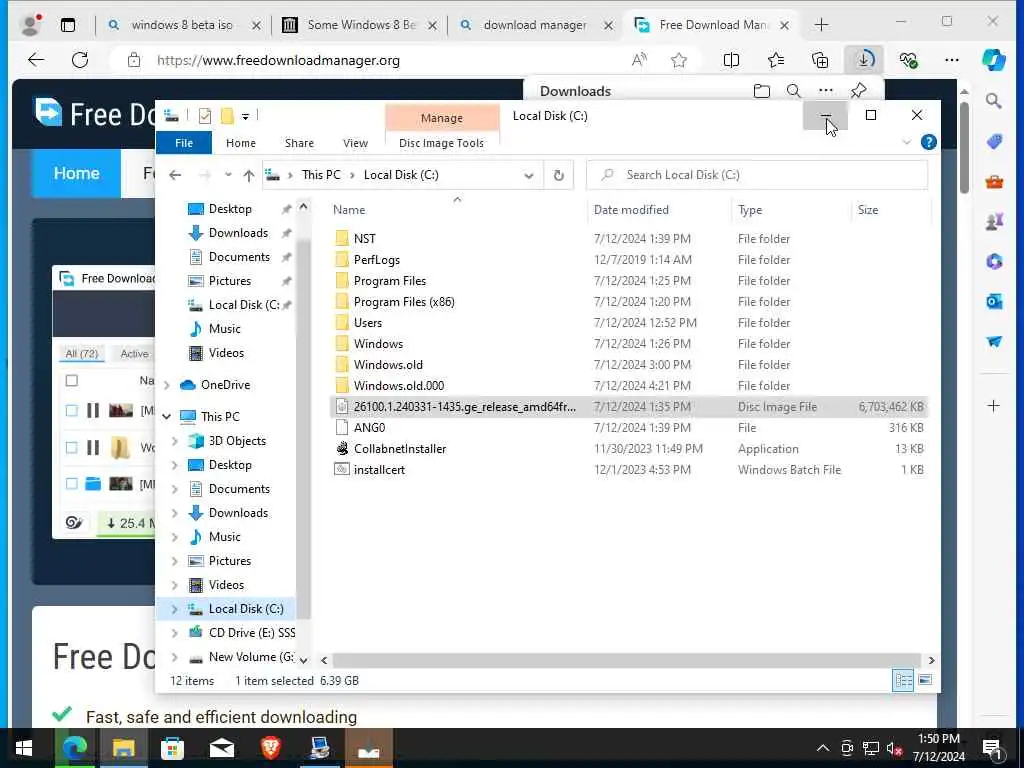Select Downloads in quick access
This screenshot has height=768, width=1024.
tap(238, 233)
